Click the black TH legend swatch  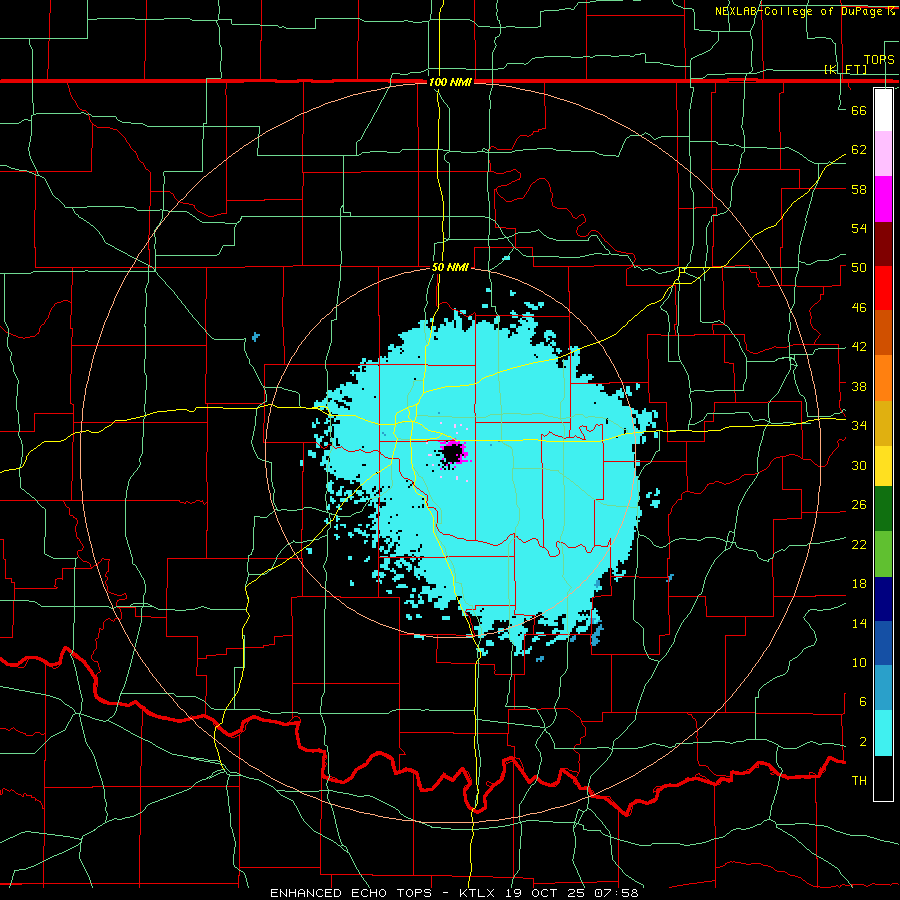(x=883, y=778)
